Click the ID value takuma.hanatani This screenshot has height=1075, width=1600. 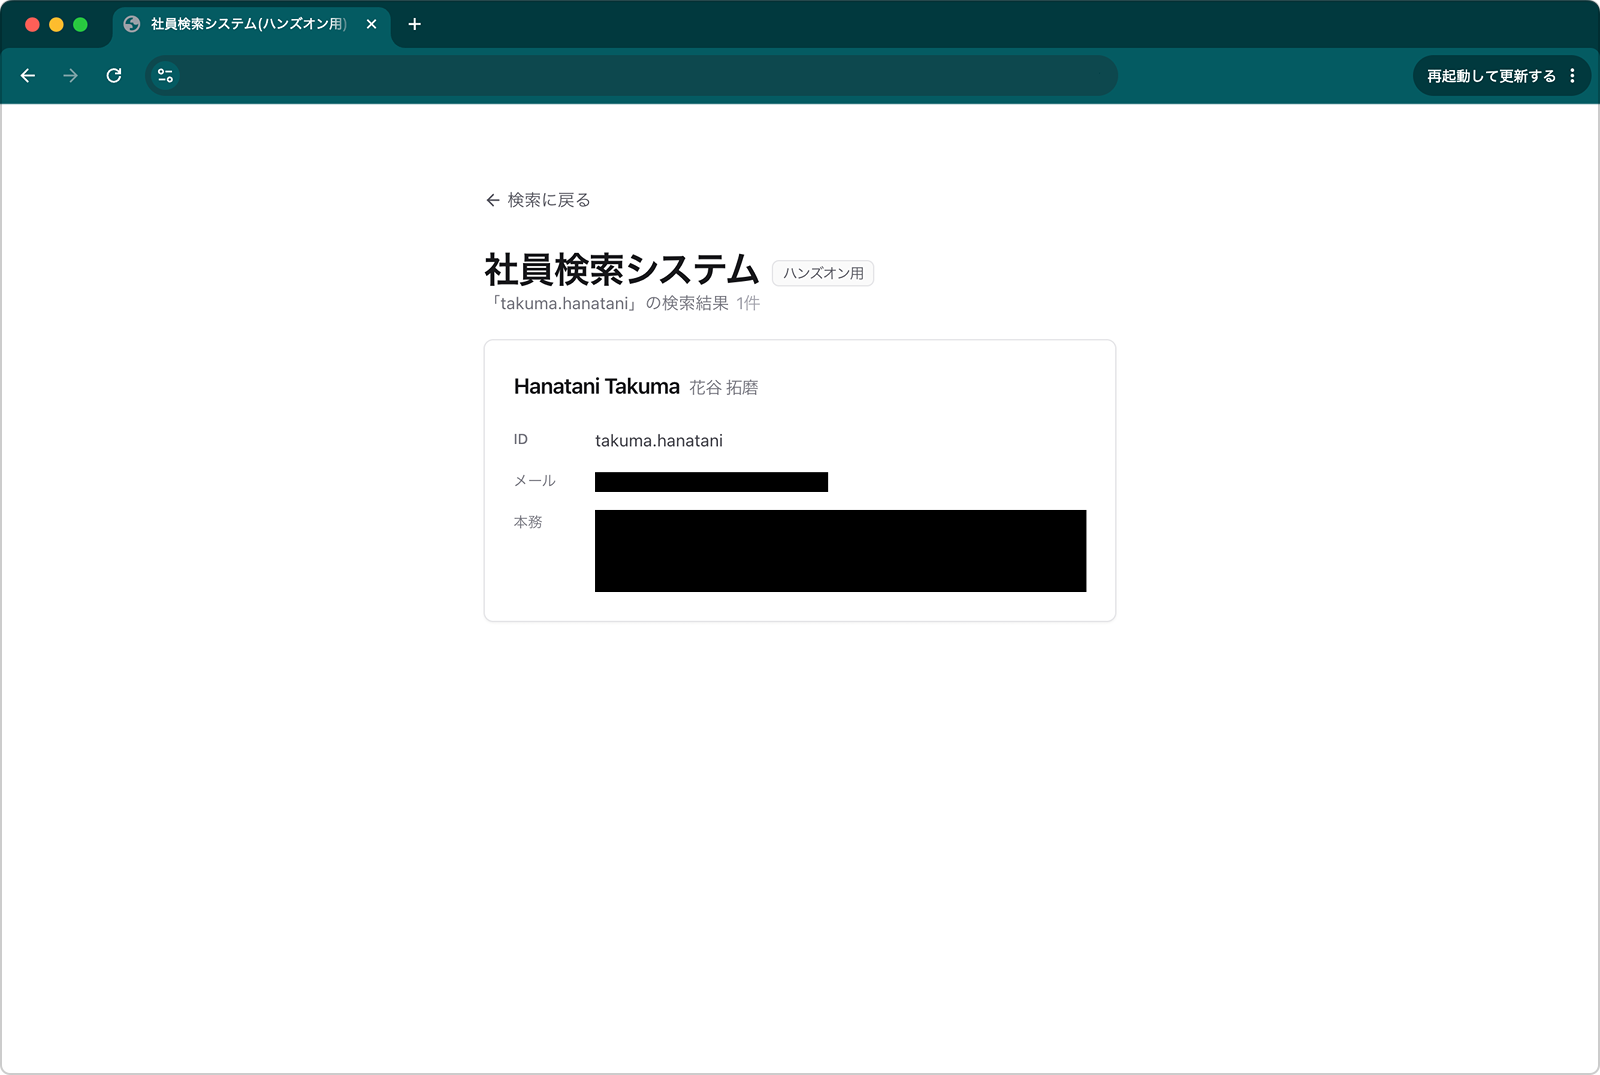[x=659, y=441]
